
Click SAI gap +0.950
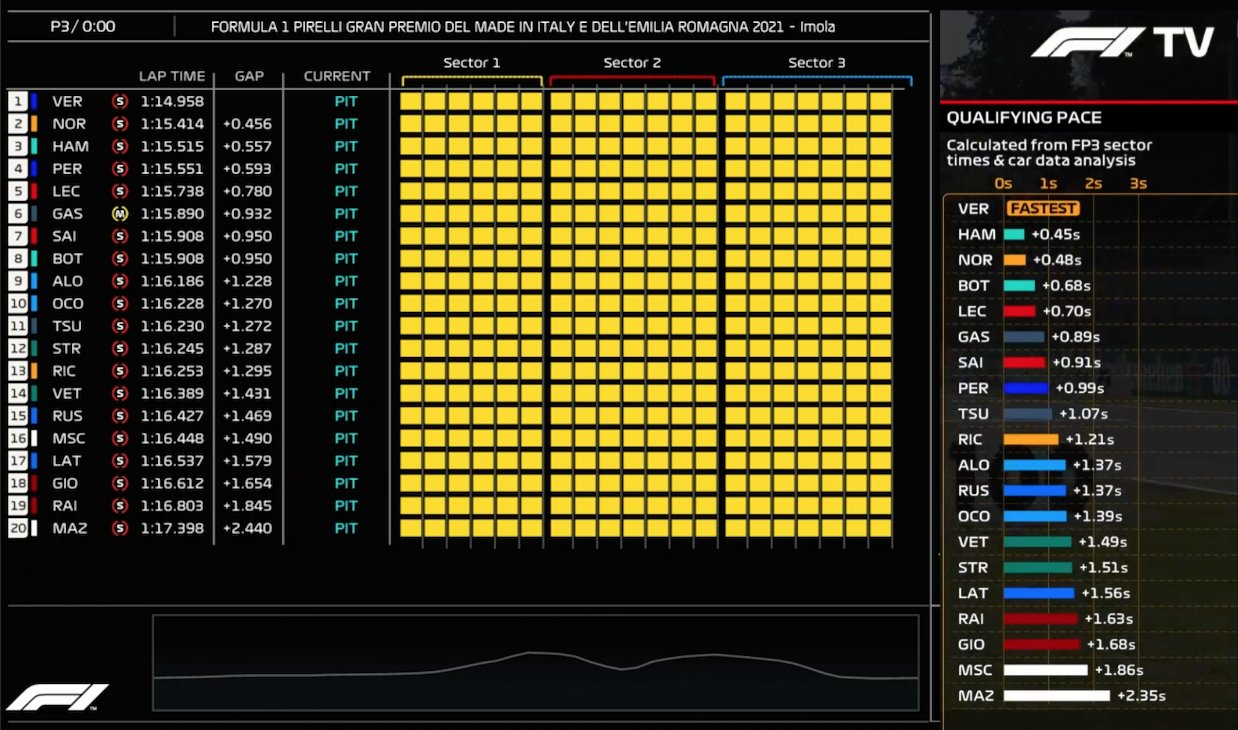246,236
